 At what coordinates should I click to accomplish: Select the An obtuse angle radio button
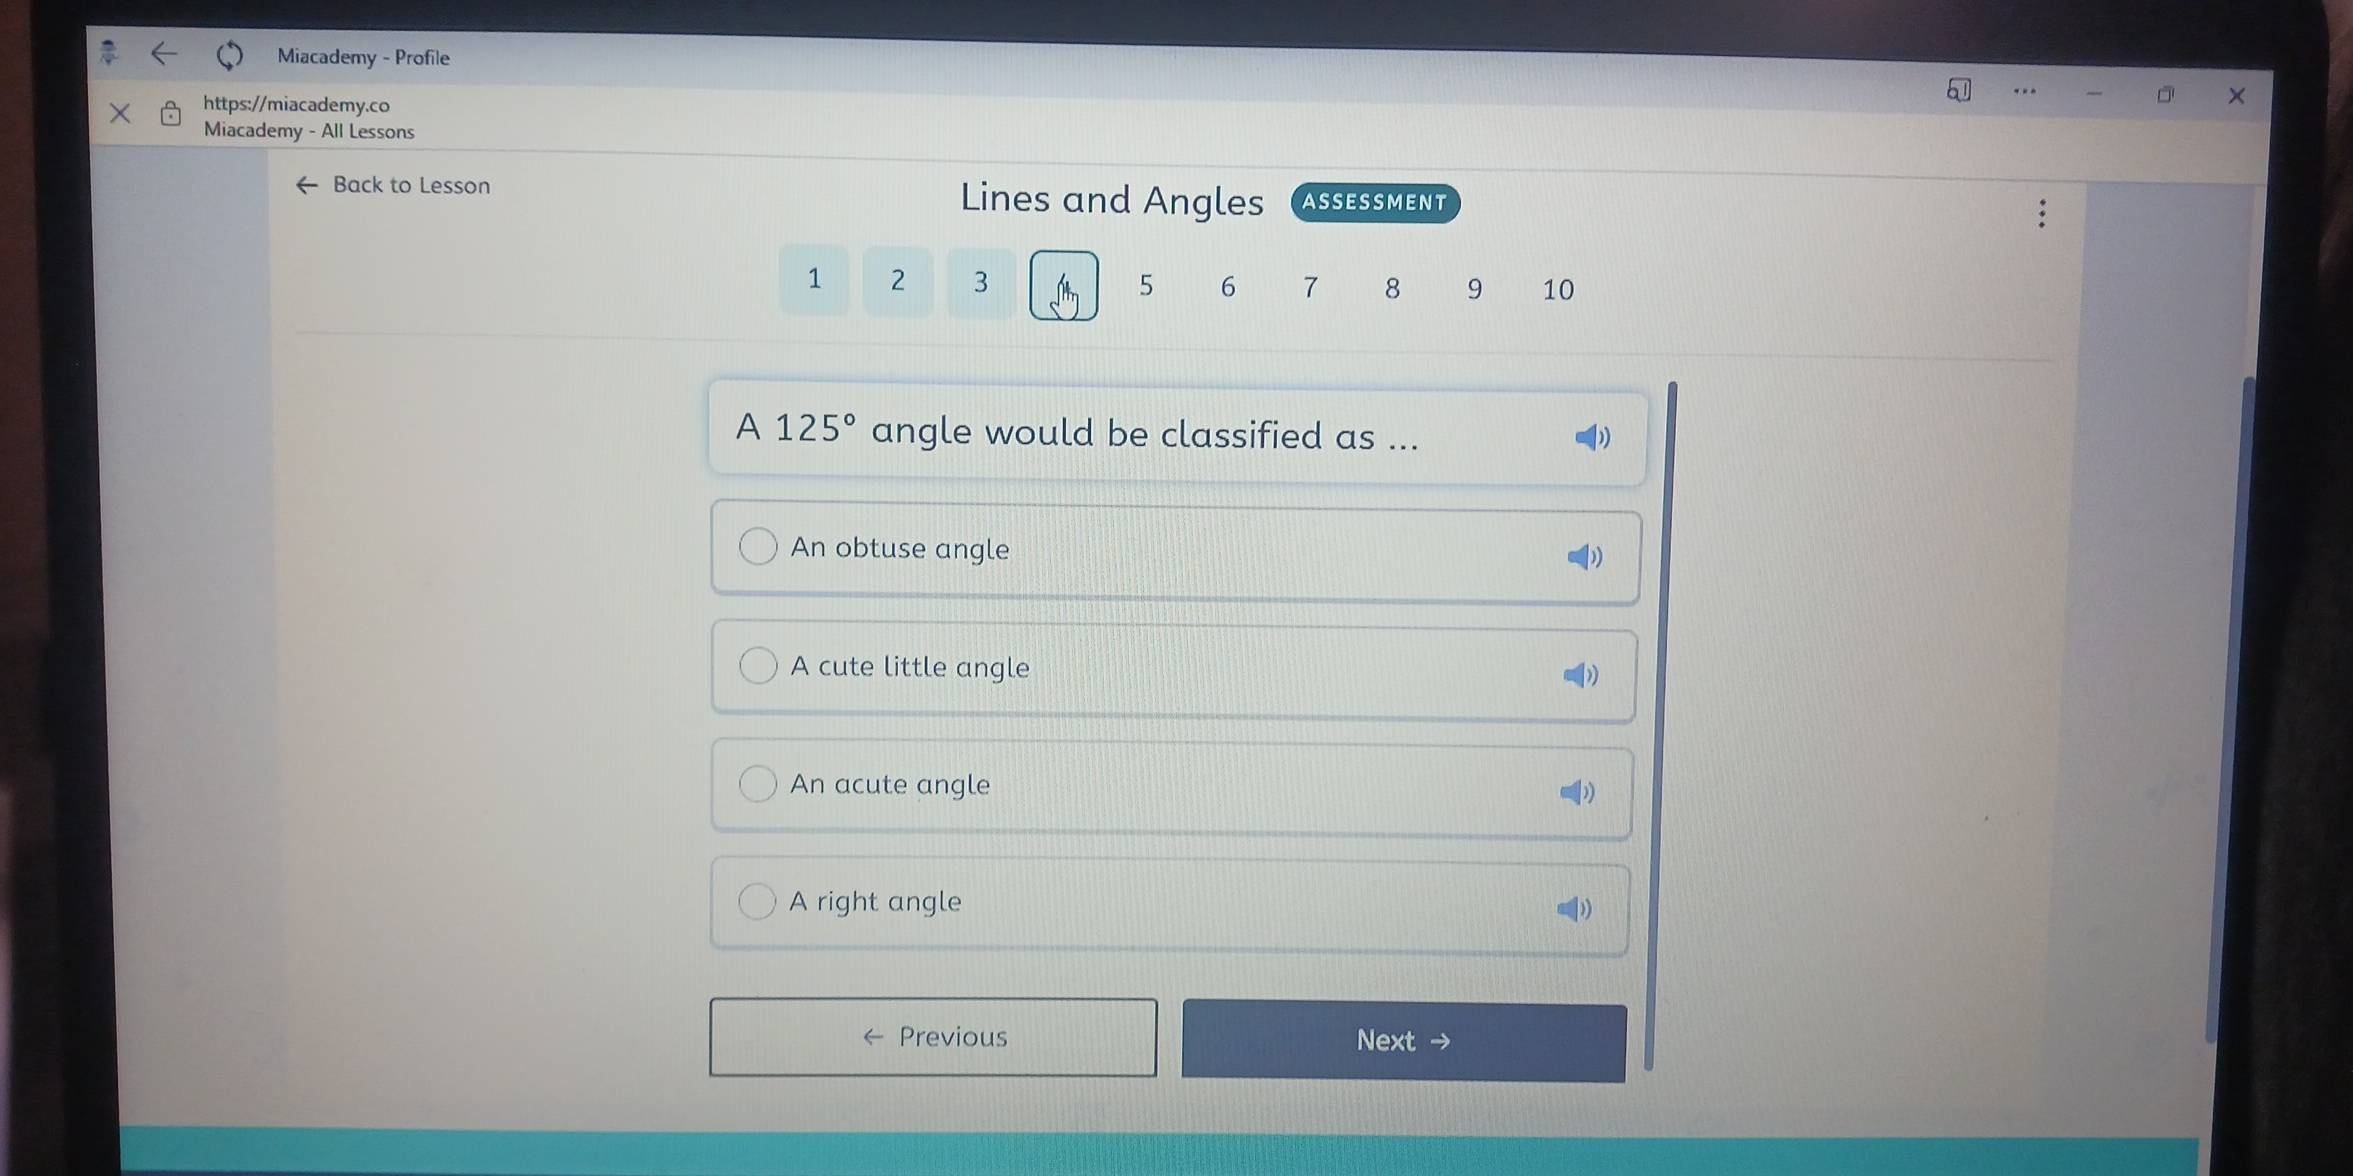click(752, 548)
